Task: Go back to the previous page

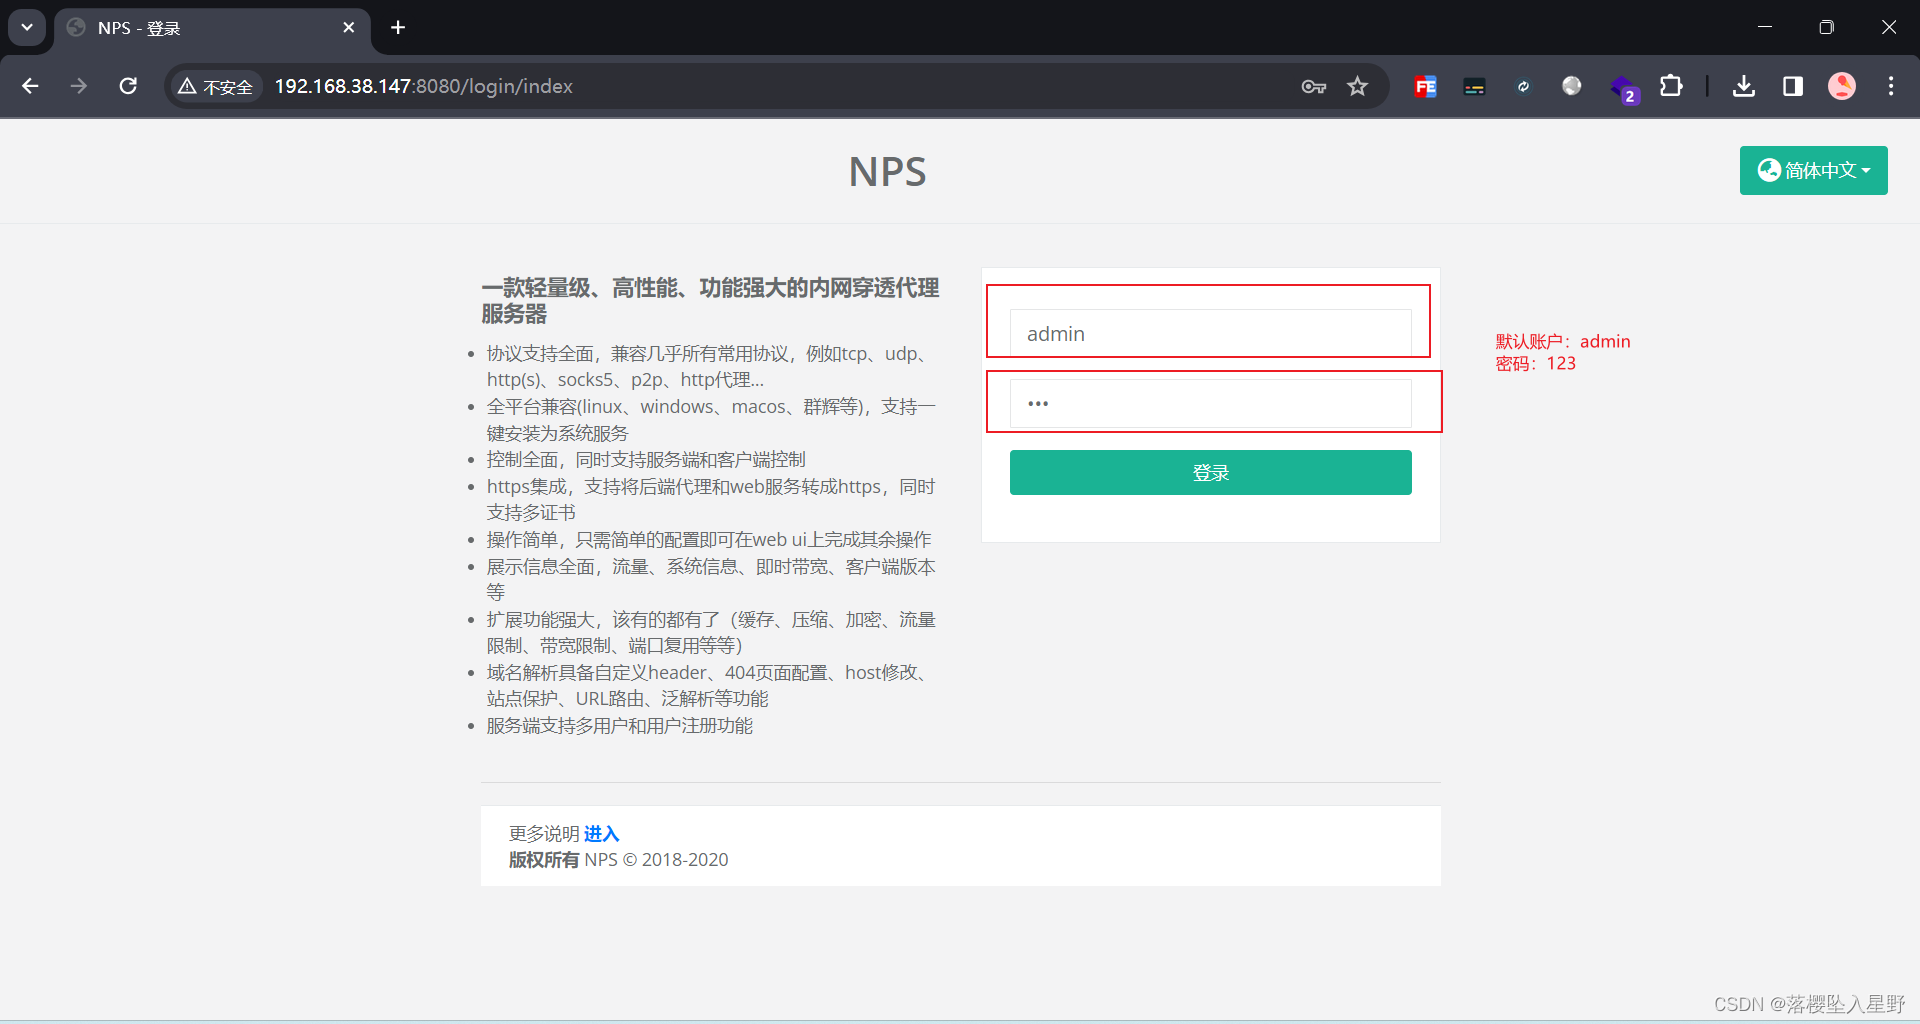Action: tap(30, 86)
